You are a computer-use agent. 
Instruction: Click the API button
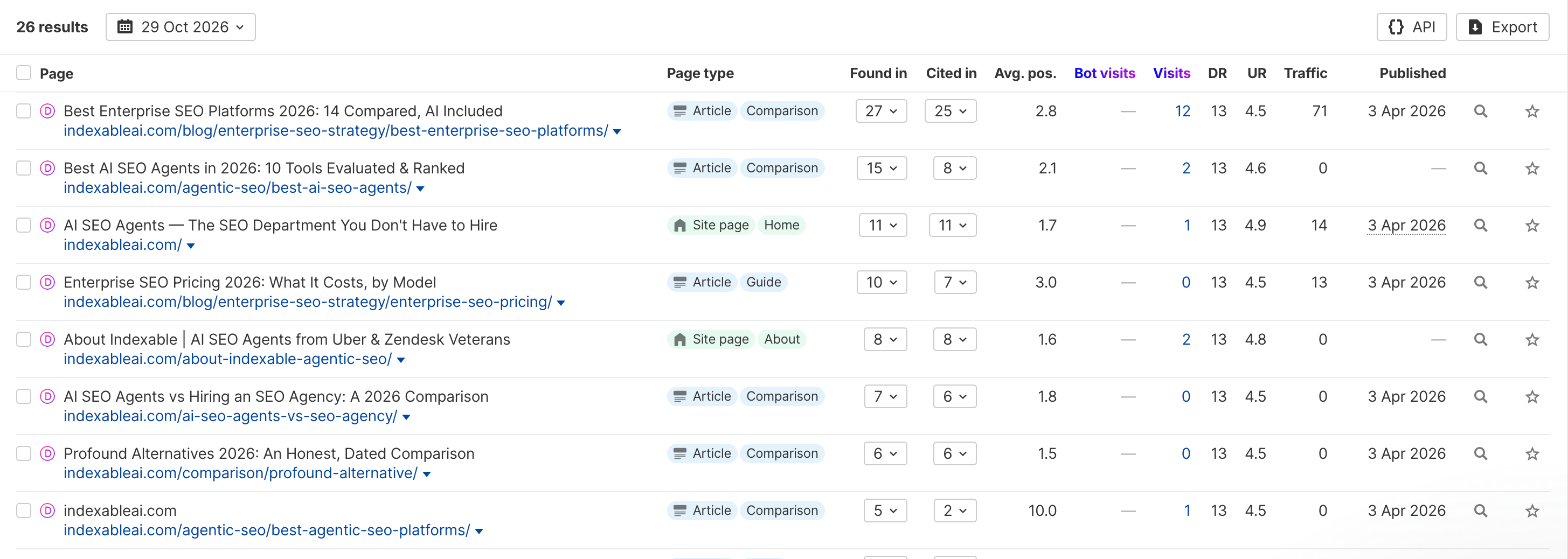pyautogui.click(x=1412, y=27)
